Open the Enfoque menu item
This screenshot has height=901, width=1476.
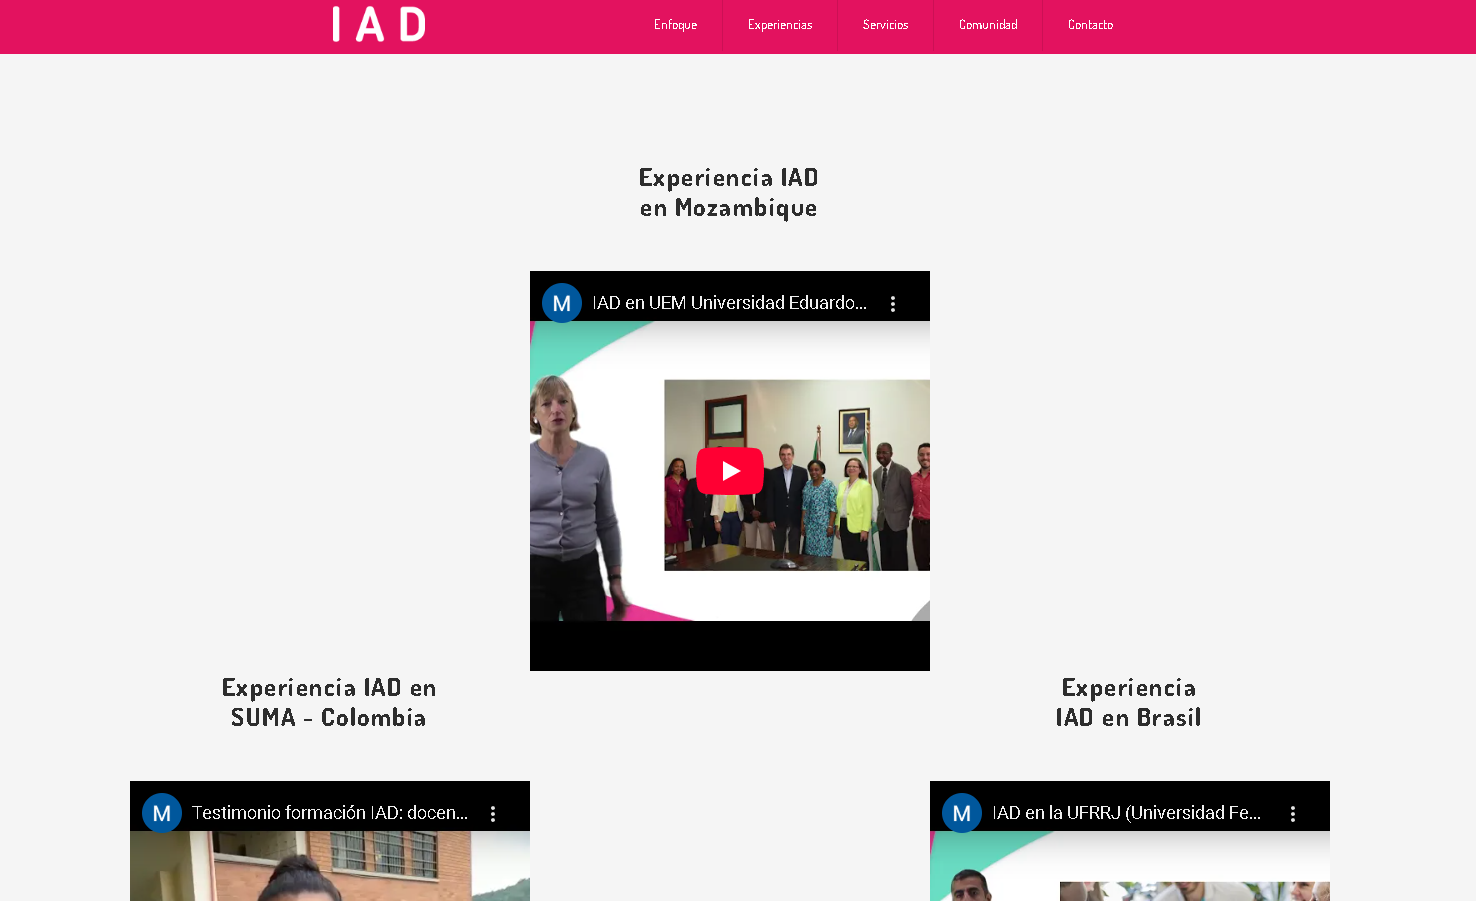676,25
